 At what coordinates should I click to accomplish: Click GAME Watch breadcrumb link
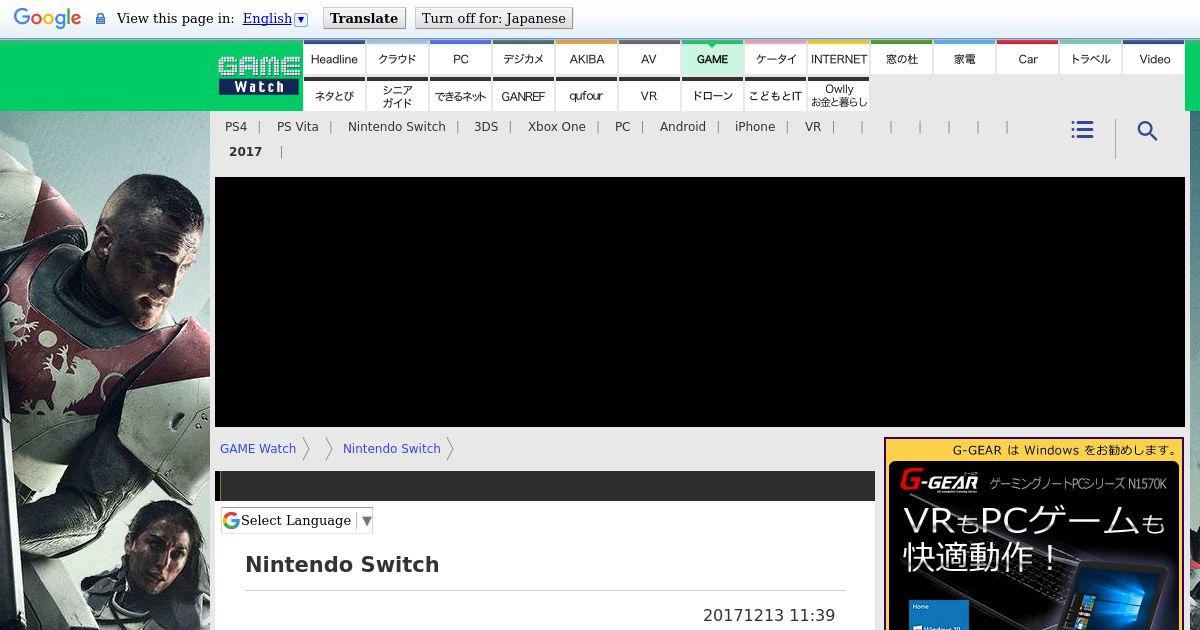click(x=258, y=449)
